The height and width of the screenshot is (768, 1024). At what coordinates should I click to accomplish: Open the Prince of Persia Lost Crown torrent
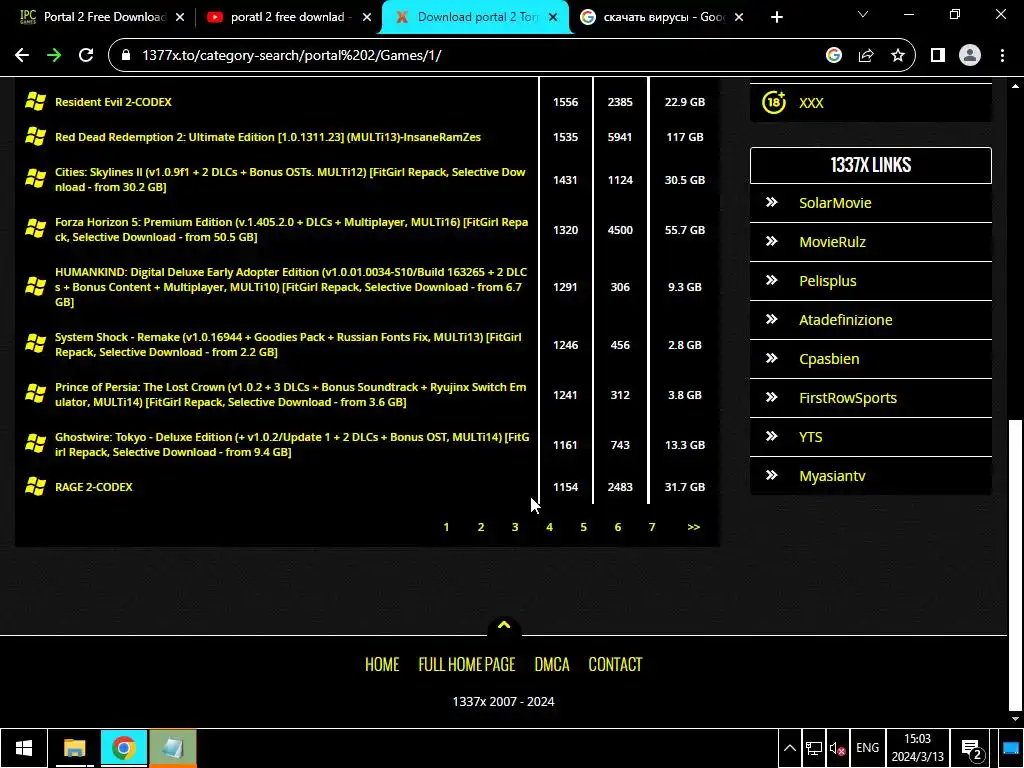pos(291,394)
